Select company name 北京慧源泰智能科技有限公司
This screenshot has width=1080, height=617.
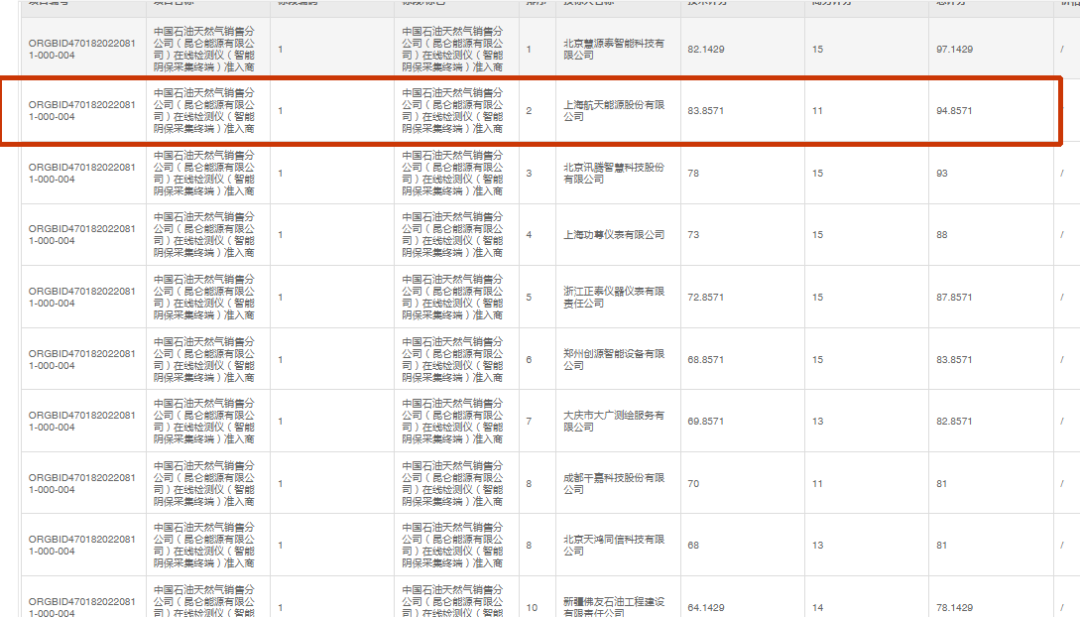coord(614,49)
